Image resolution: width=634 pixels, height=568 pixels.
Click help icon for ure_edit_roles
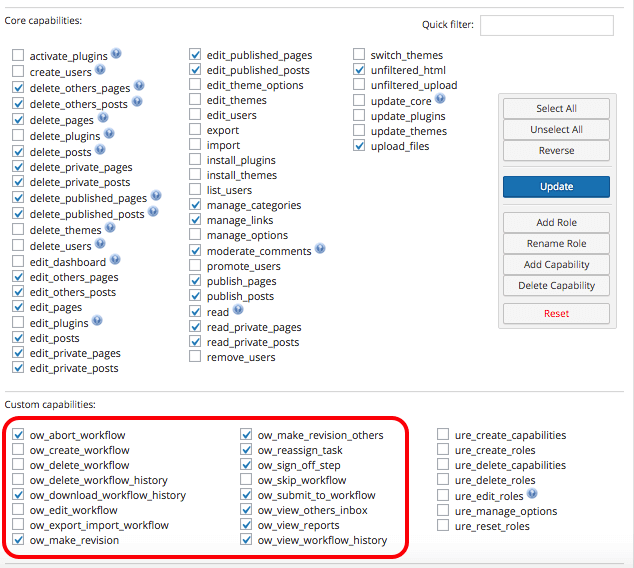click(532, 493)
